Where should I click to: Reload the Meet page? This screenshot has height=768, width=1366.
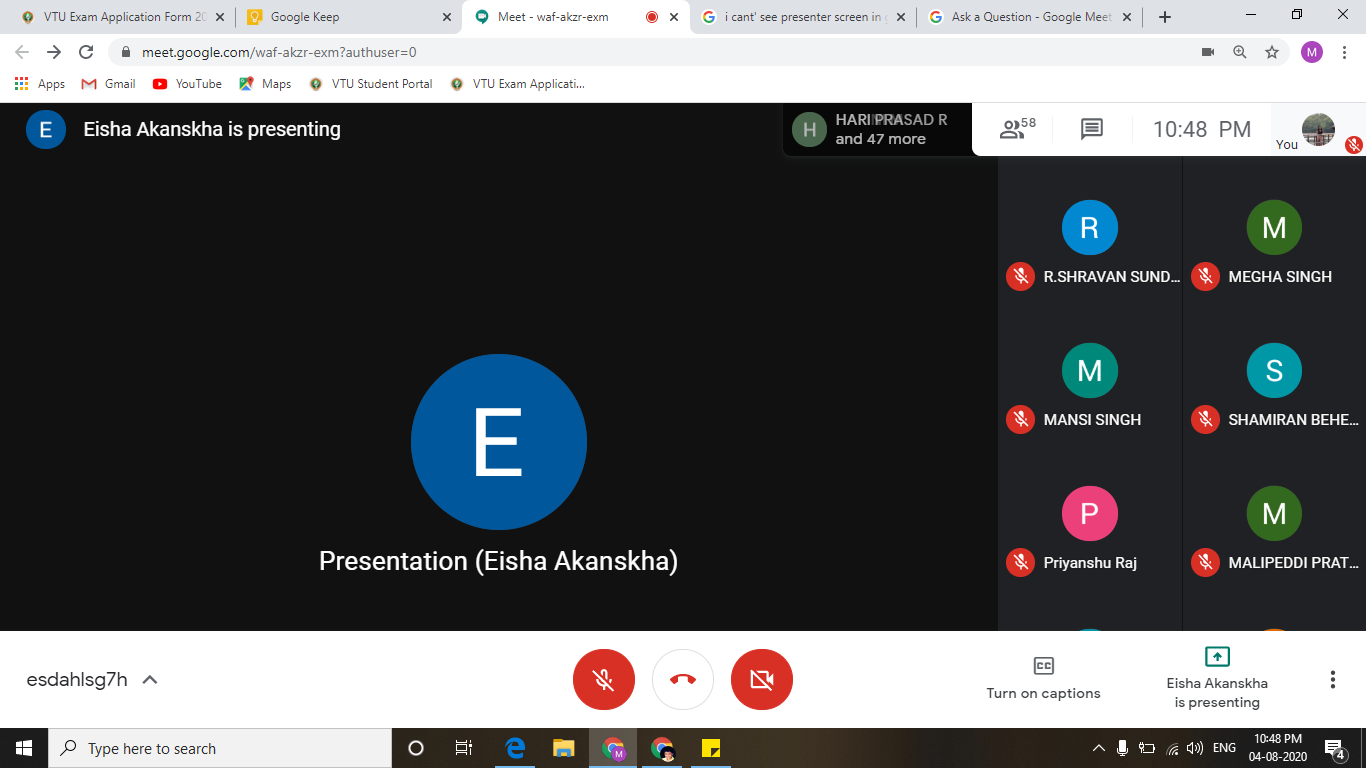coord(86,52)
